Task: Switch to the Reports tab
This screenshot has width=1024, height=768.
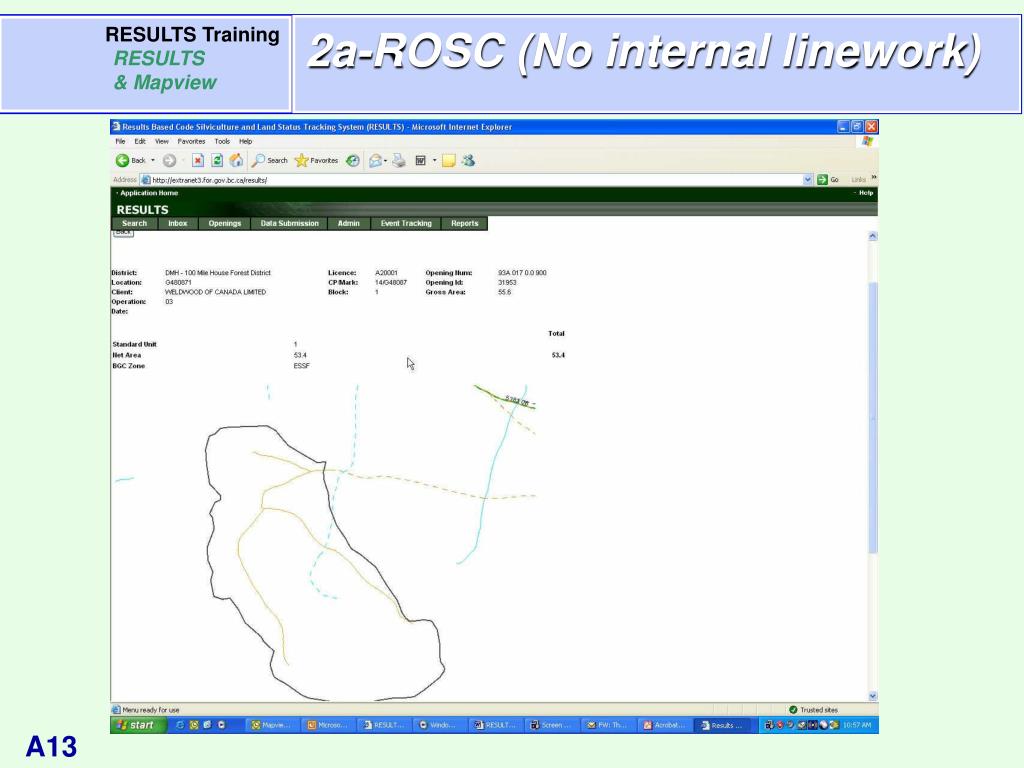Action: tap(464, 223)
